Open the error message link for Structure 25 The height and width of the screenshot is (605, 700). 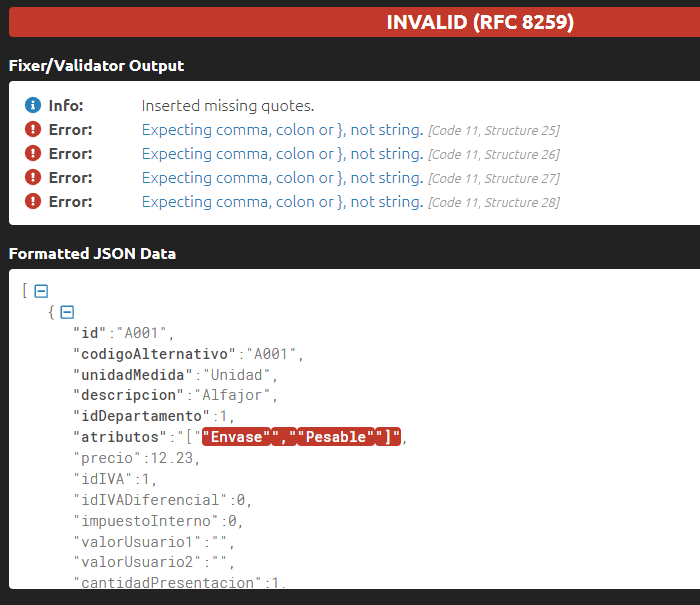pyautogui.click(x=282, y=130)
